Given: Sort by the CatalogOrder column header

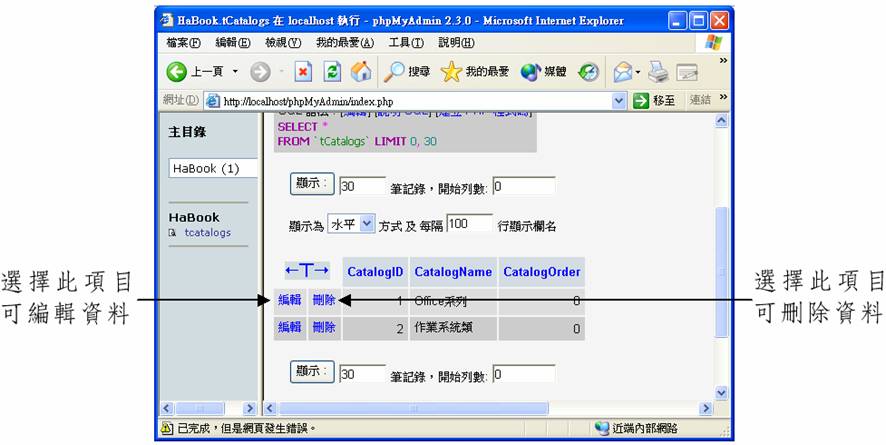Looking at the screenshot, I should tap(542, 272).
